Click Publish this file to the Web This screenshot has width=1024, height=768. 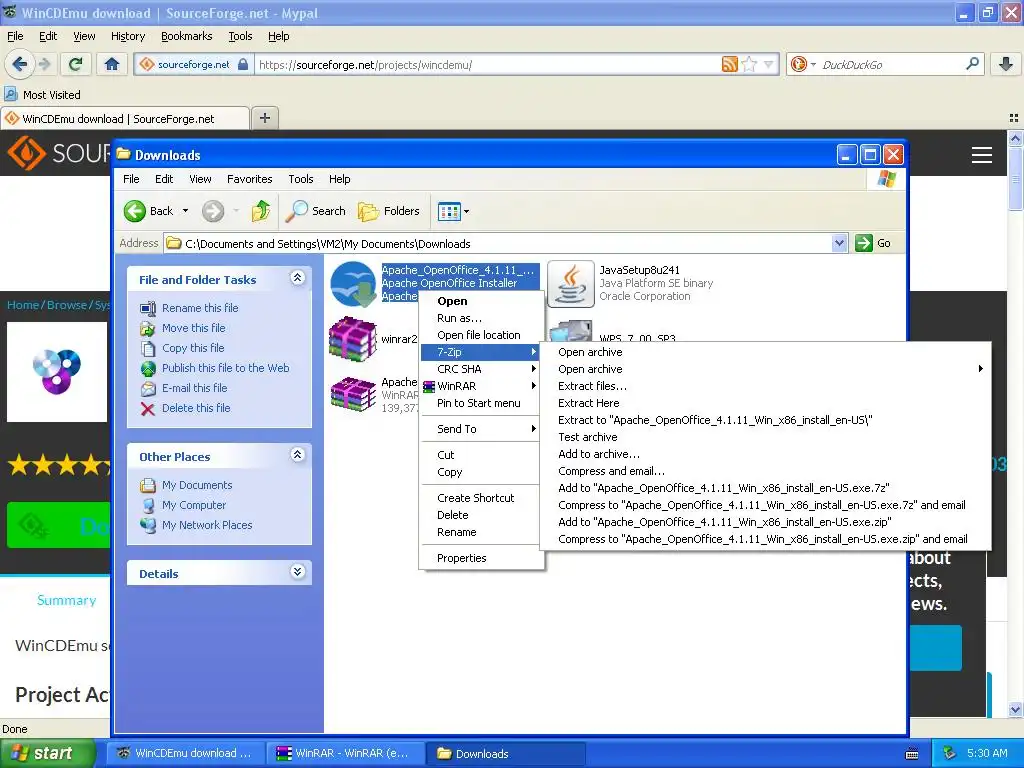pyautogui.click(x=225, y=368)
